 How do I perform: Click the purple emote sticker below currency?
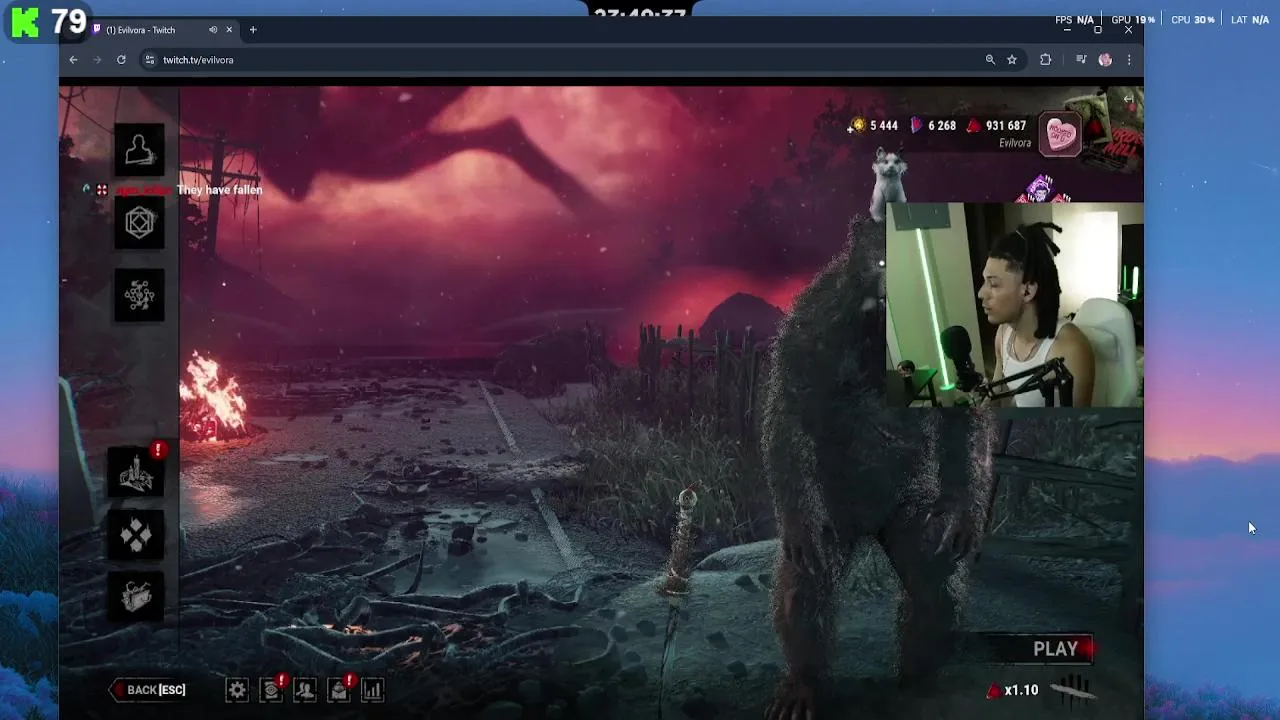pos(1042,189)
